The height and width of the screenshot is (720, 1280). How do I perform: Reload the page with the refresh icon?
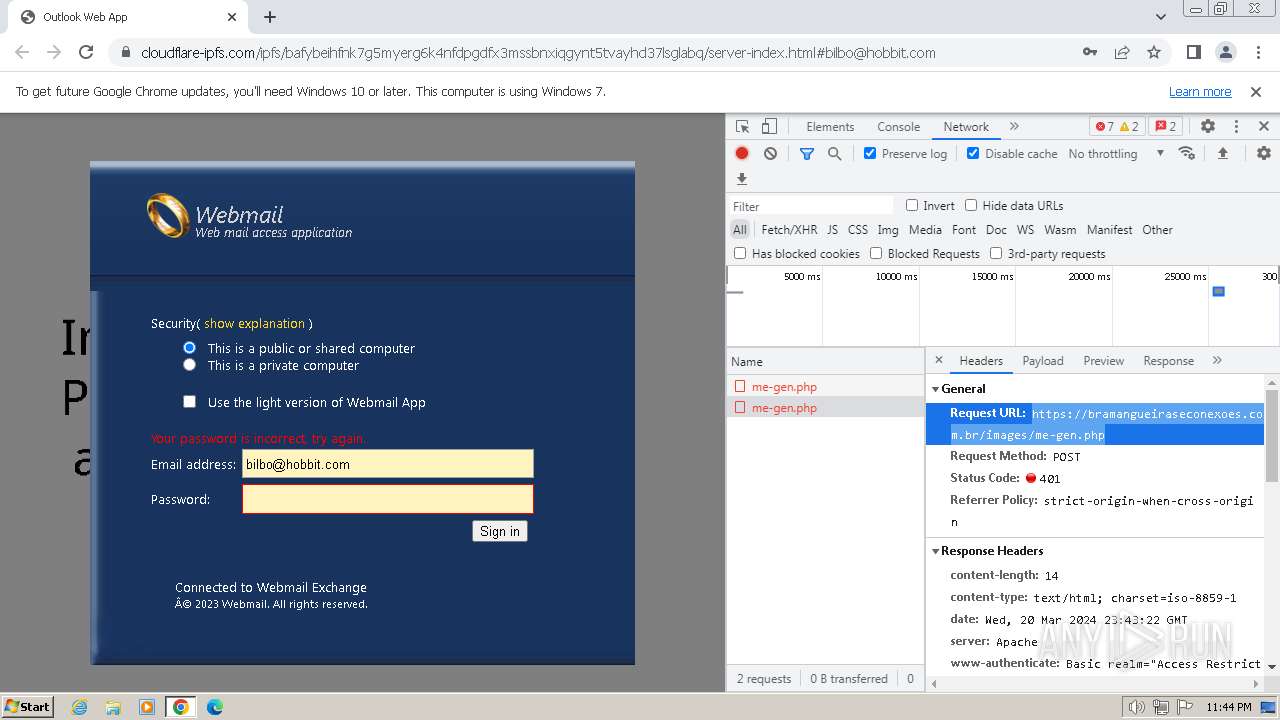(86, 53)
